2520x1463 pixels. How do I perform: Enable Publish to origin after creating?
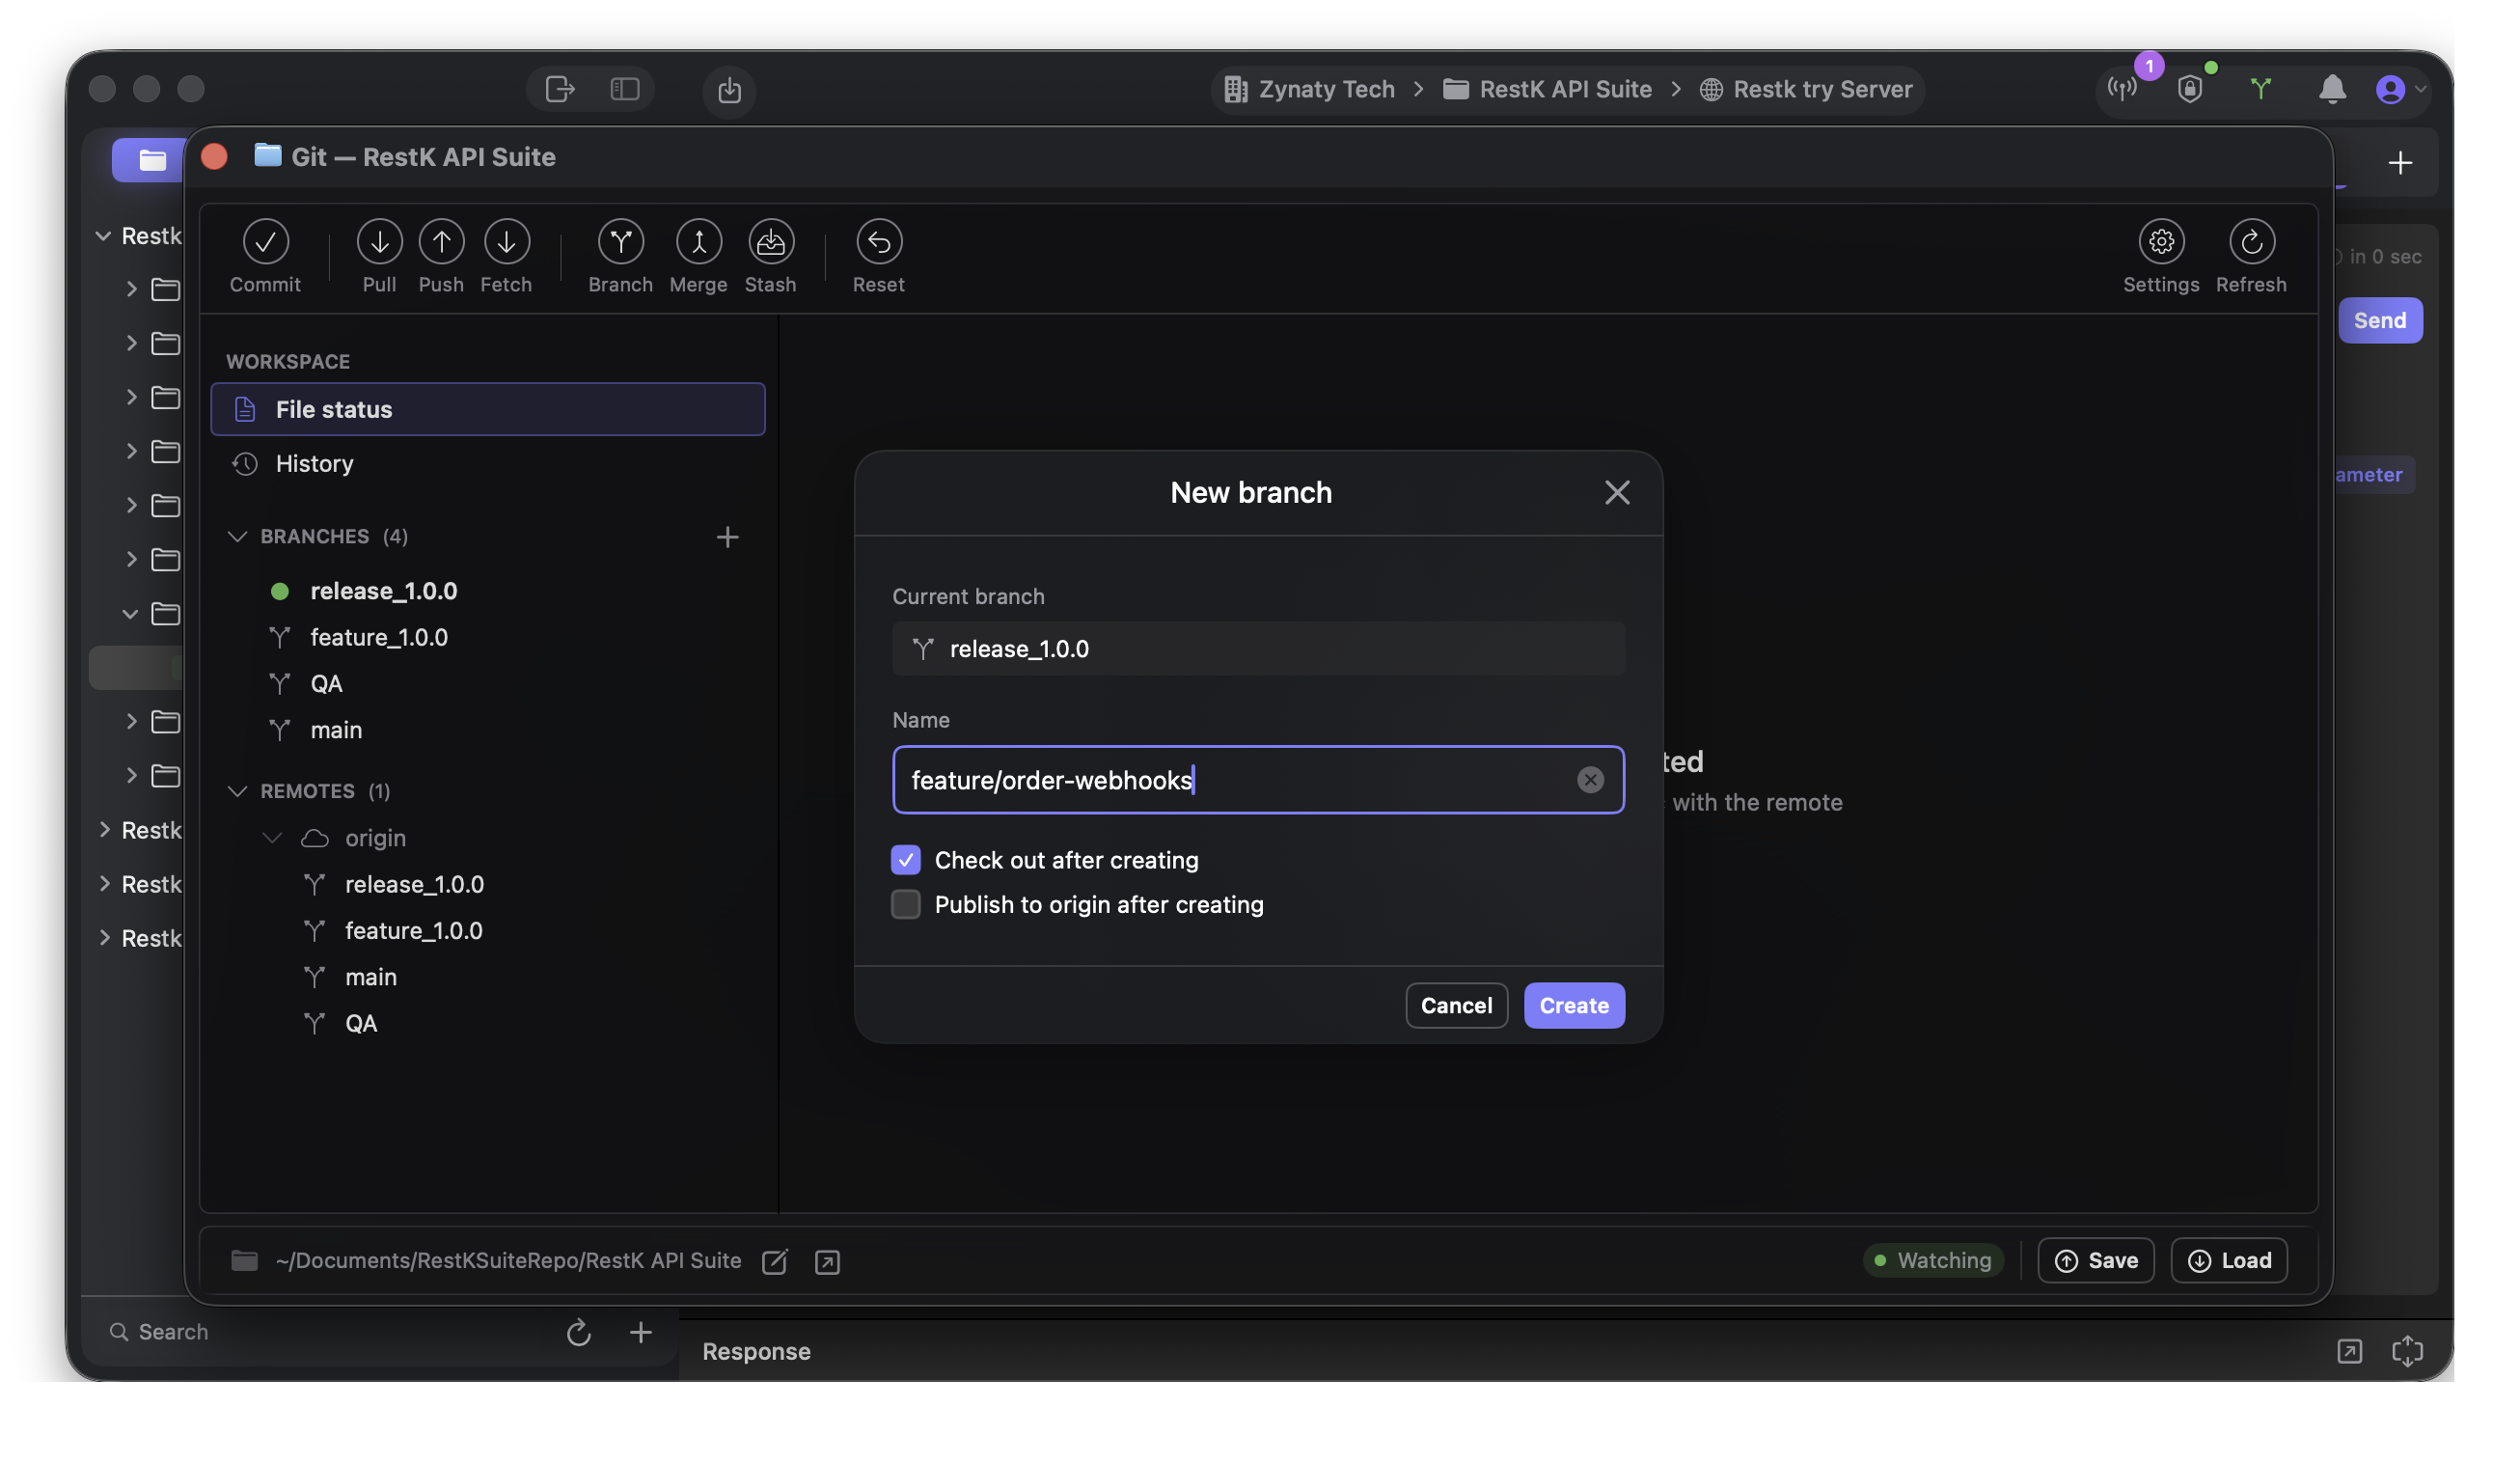(x=905, y=904)
